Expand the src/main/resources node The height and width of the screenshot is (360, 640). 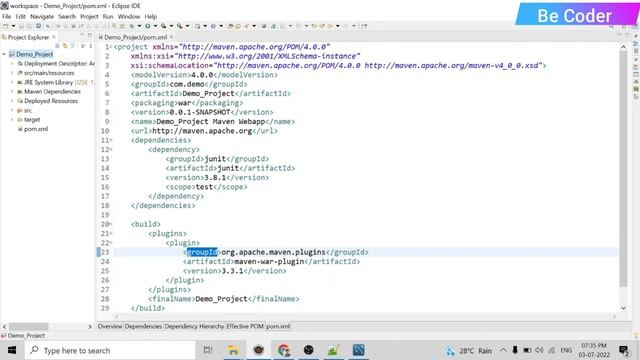coord(12,73)
